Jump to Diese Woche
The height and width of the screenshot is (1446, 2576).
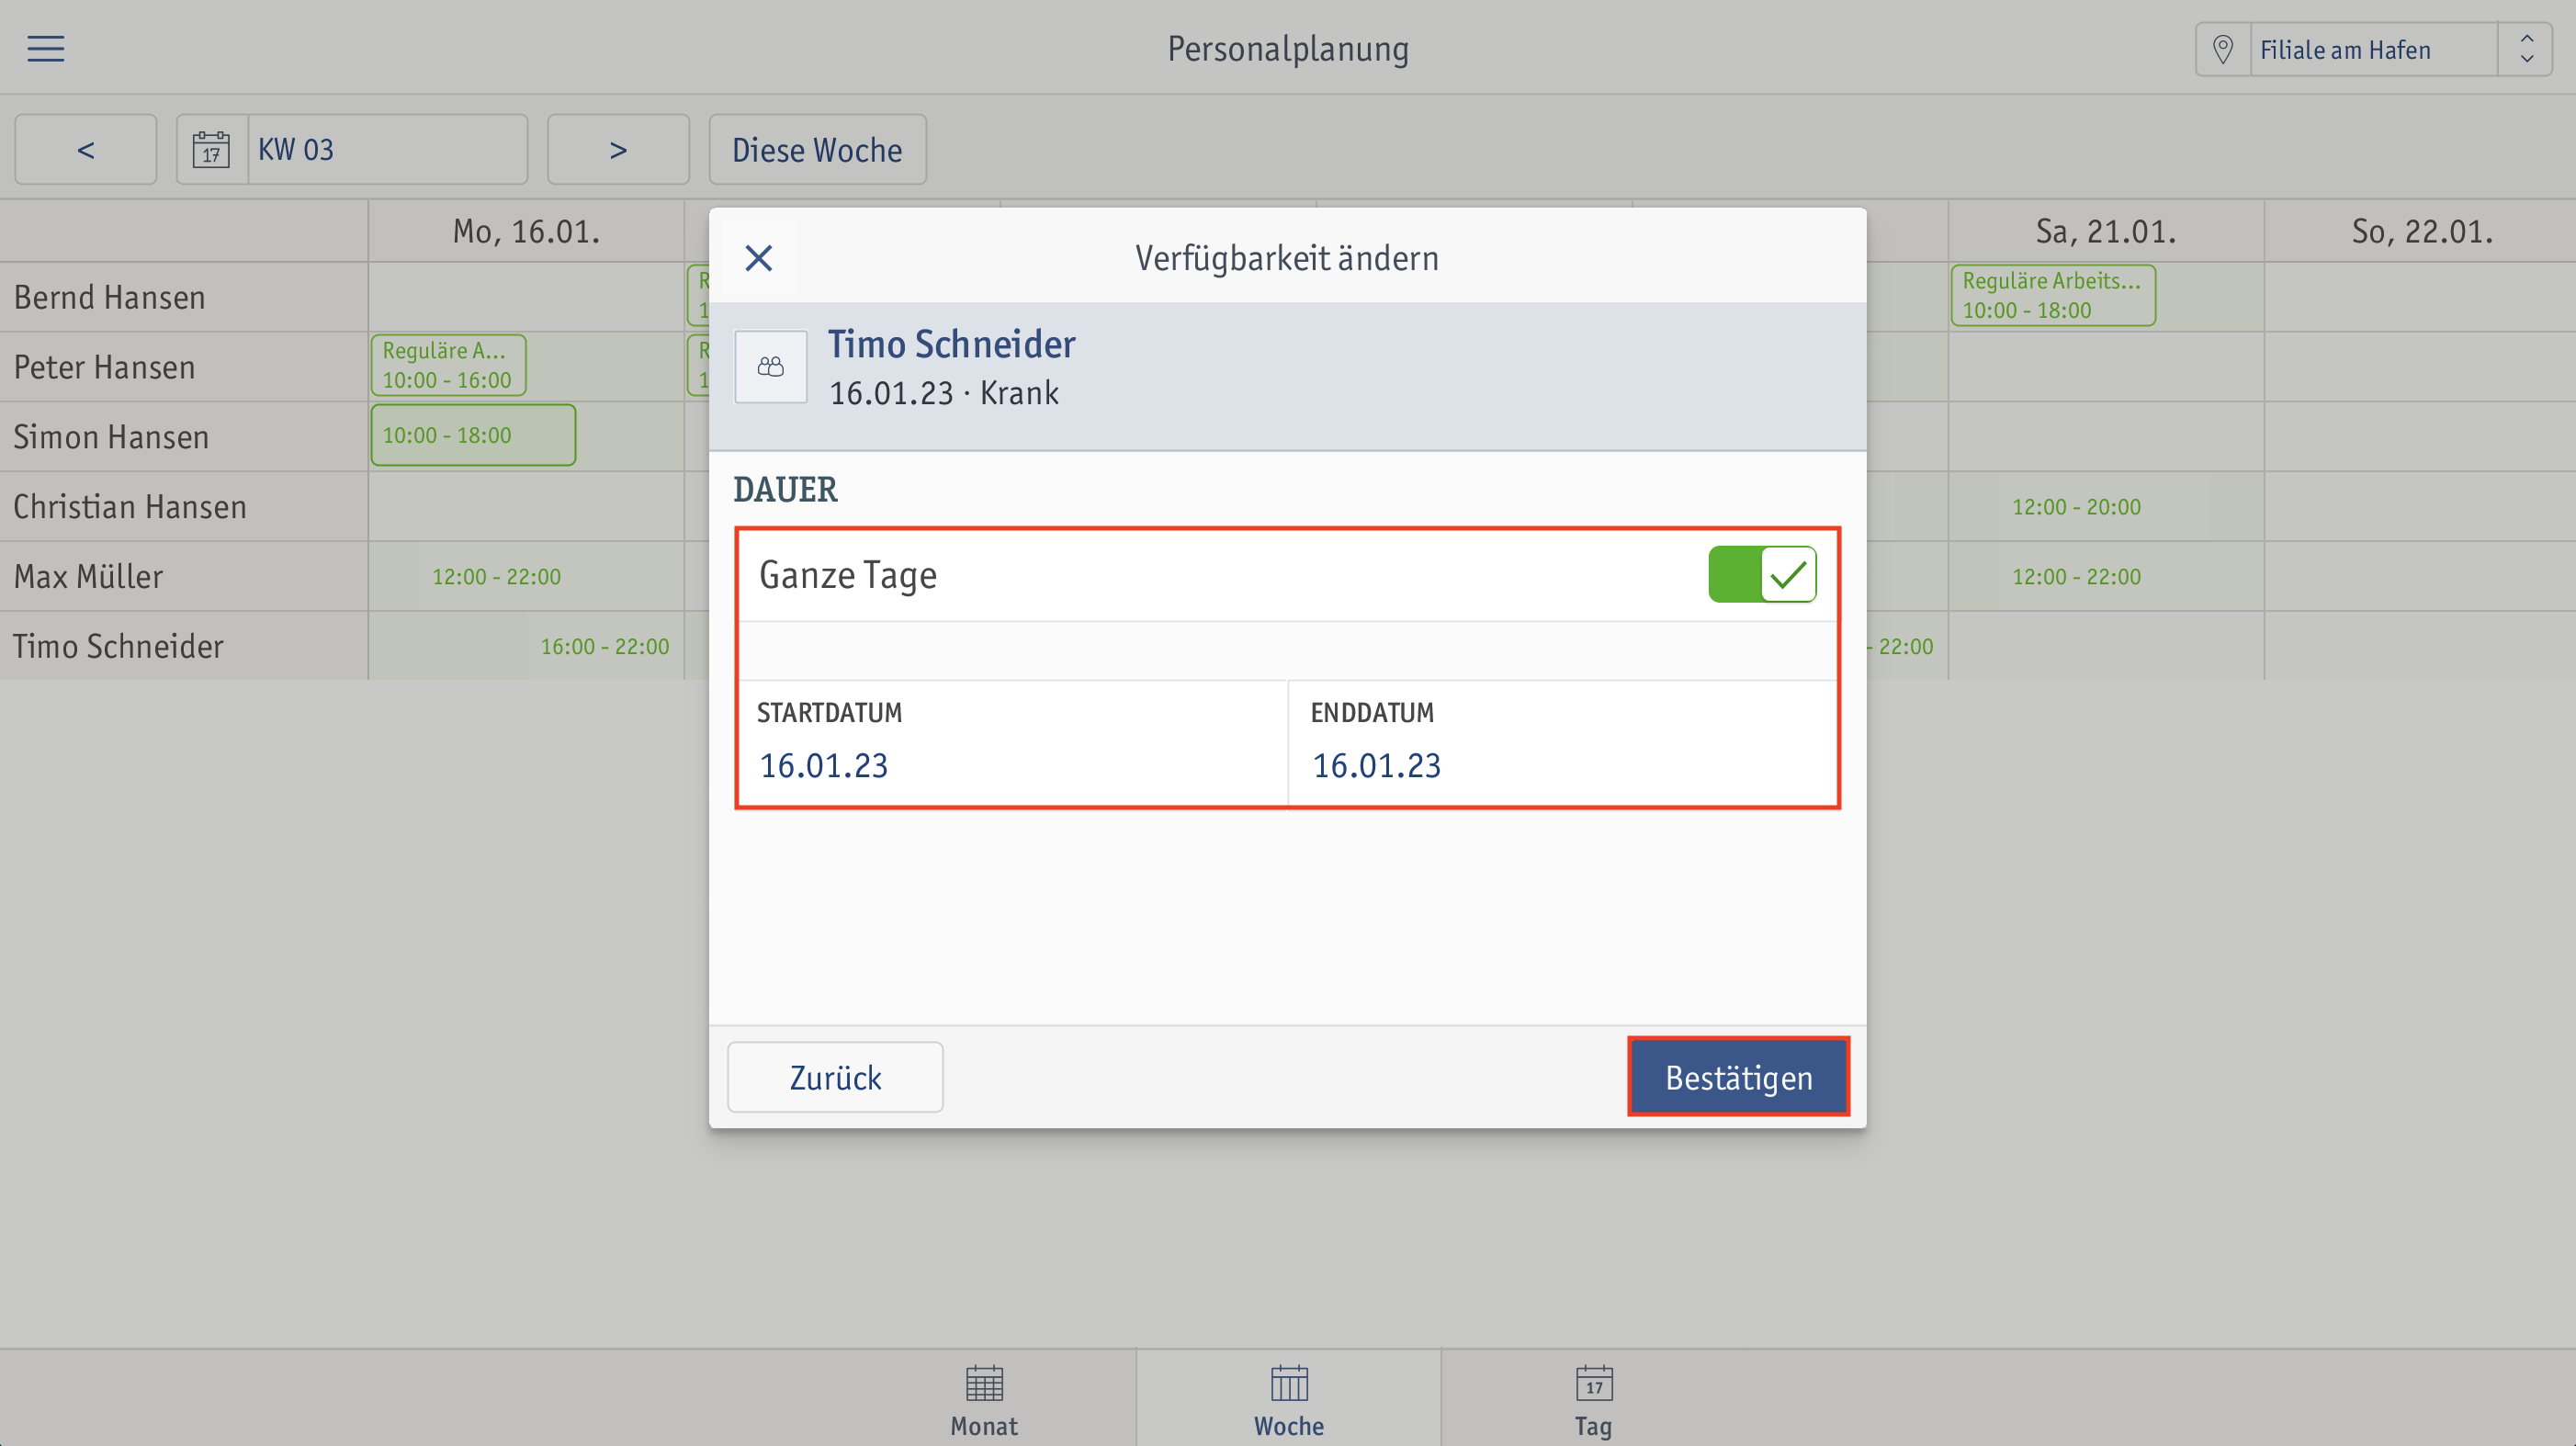817,150
